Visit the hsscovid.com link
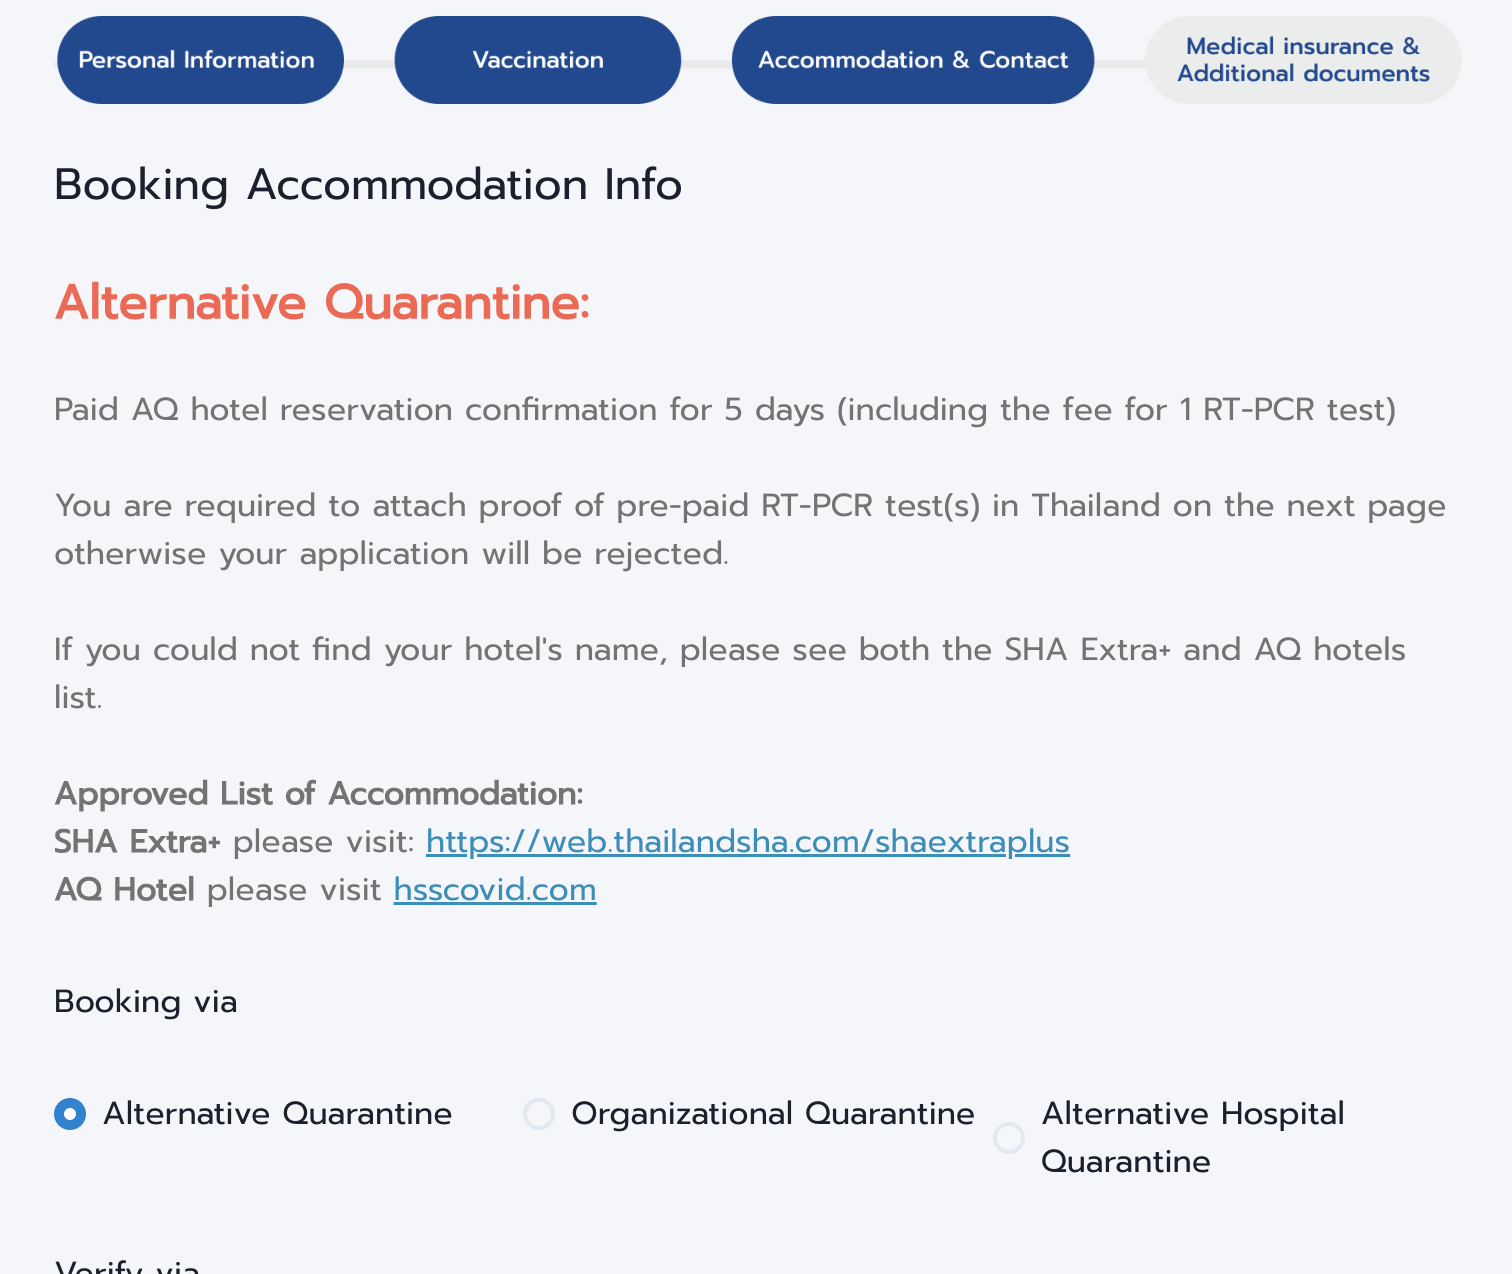Image resolution: width=1512 pixels, height=1274 pixels. [x=495, y=890]
